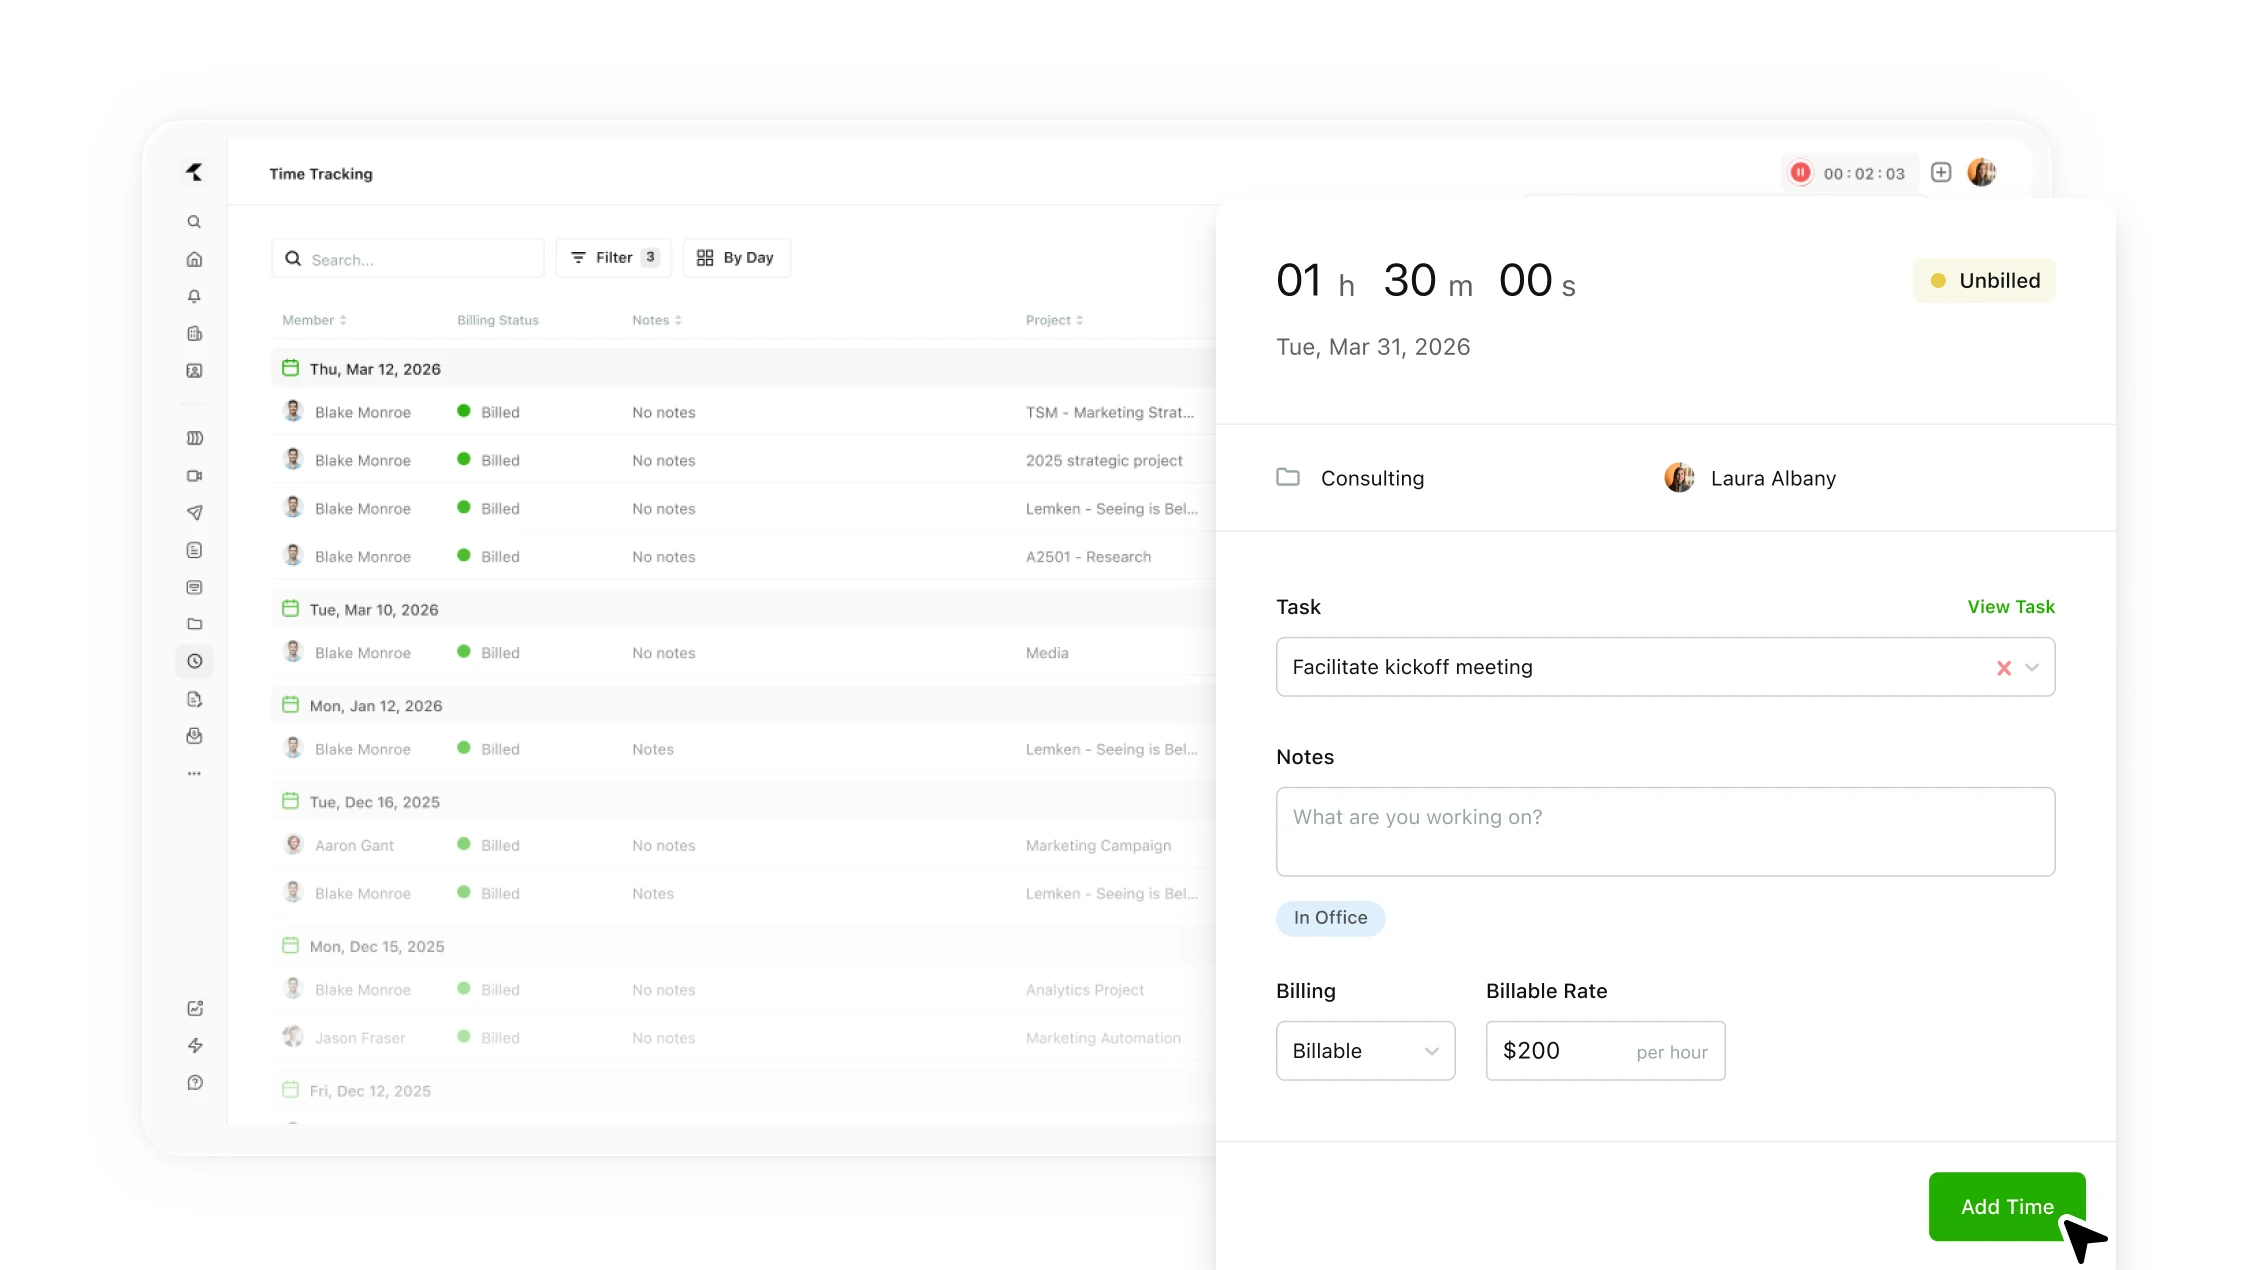The height and width of the screenshot is (1270, 2260).
Task: Sort entries using the Member column arrows
Action: [342, 320]
